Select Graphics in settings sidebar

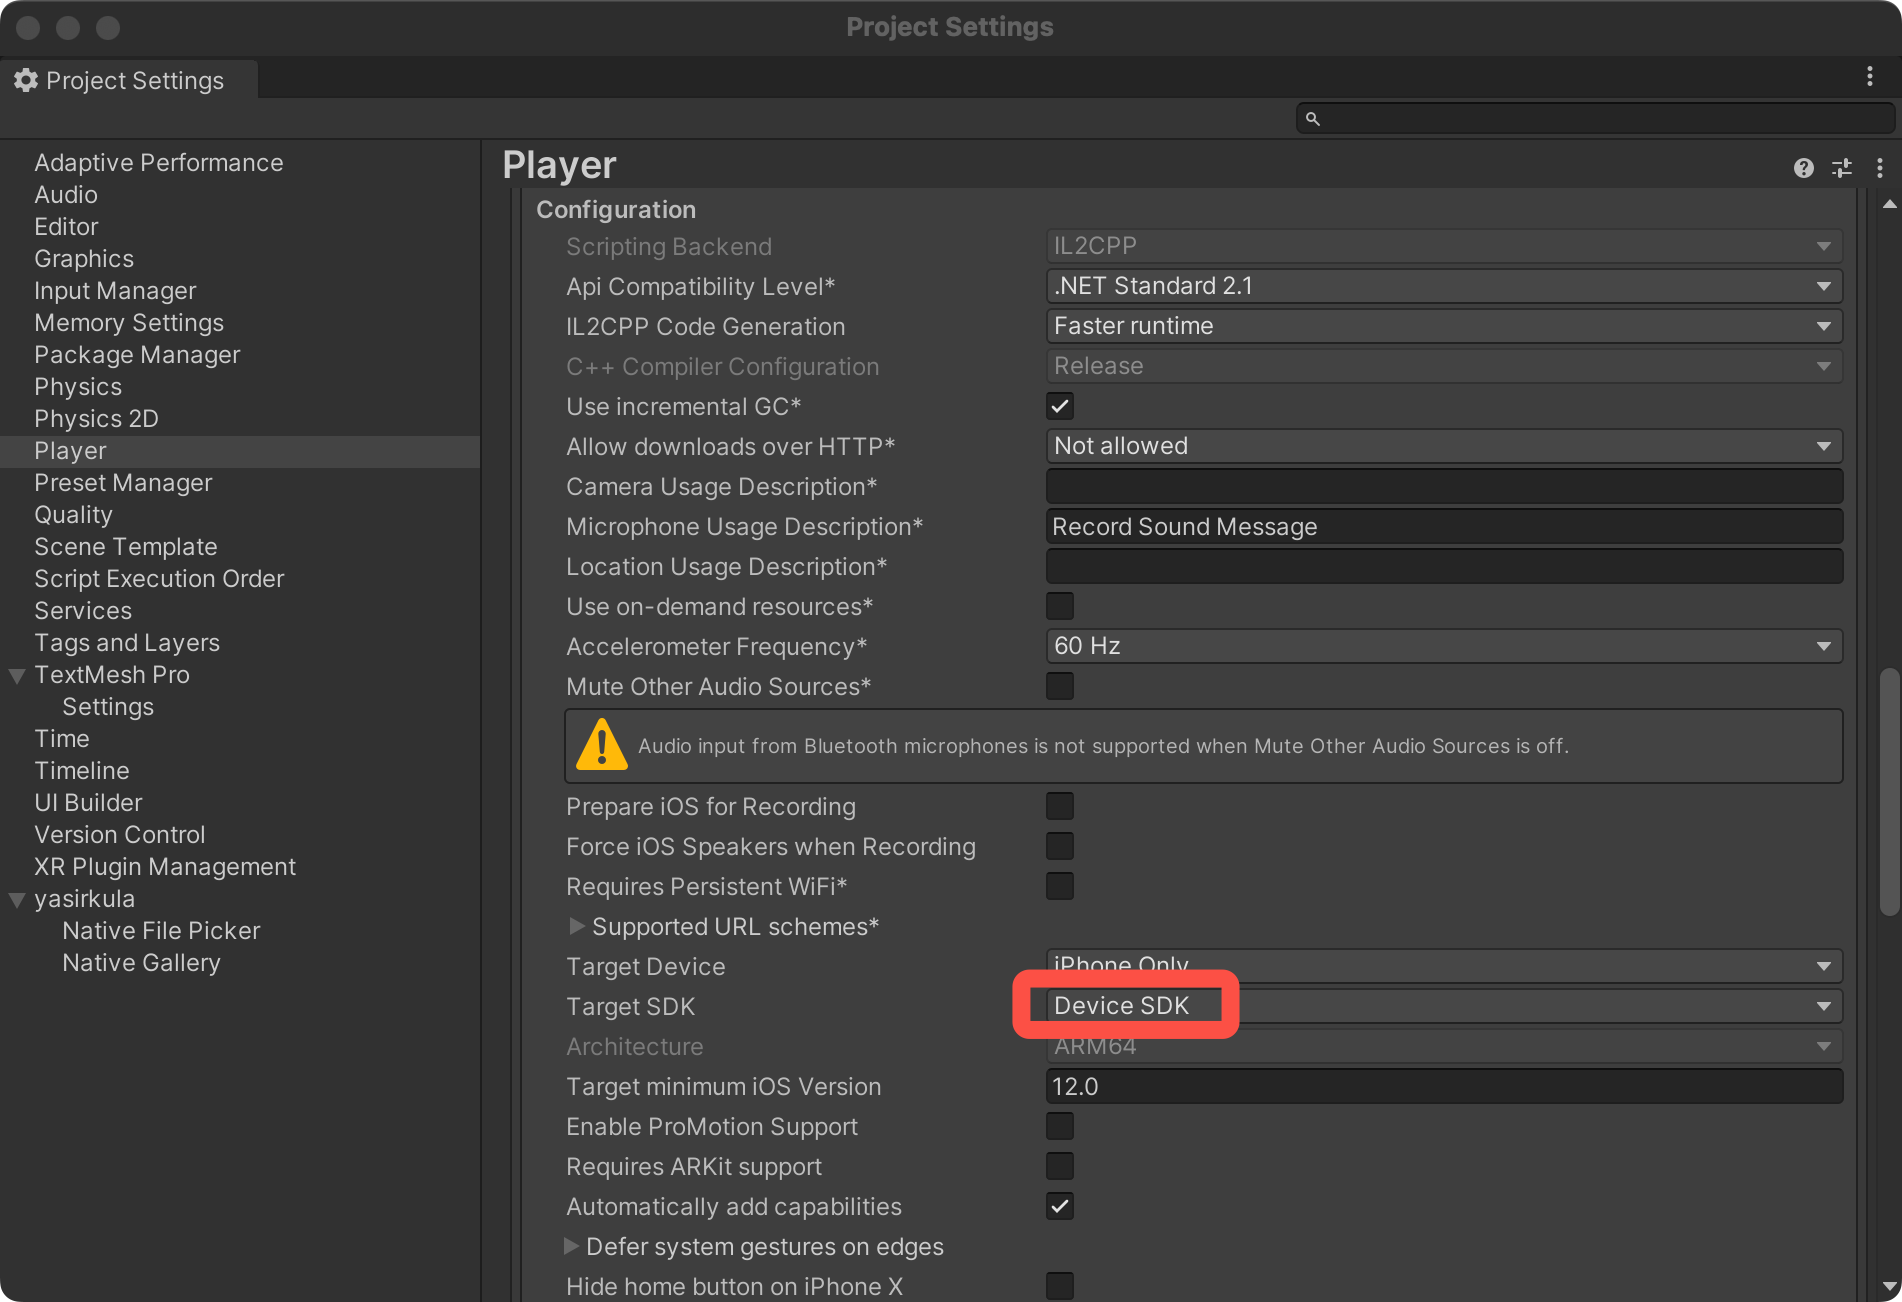click(x=84, y=259)
